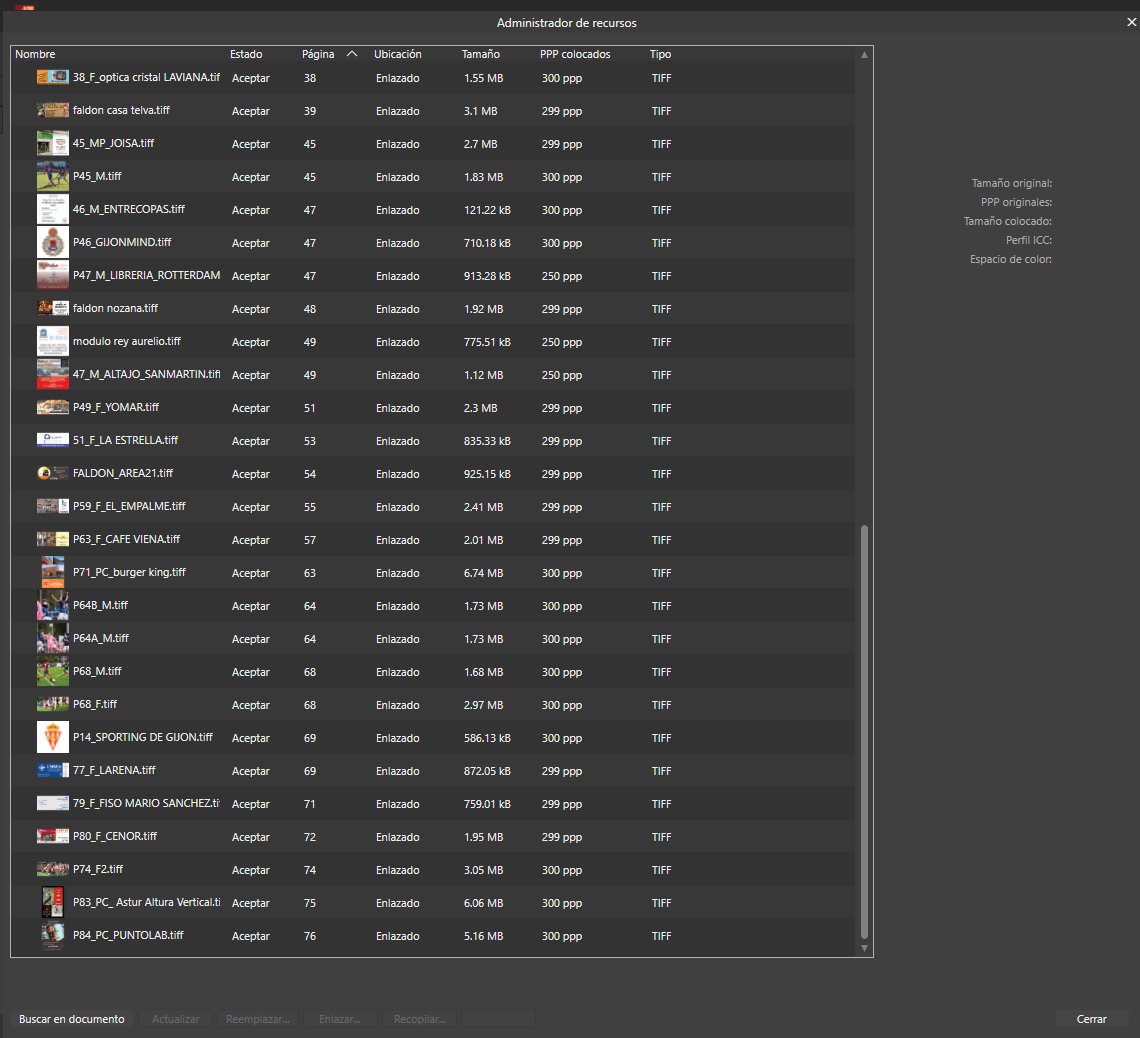Click thumbnail of P14_SPORTING DE GIJON.tiff
1140x1038 pixels.
(x=52, y=737)
